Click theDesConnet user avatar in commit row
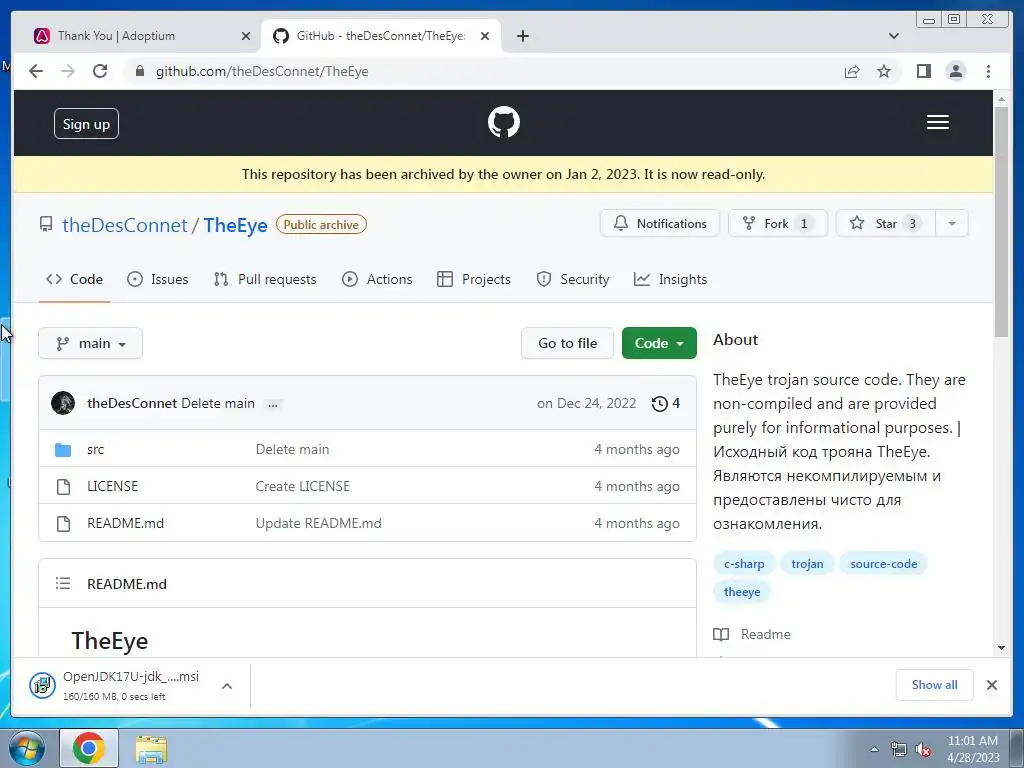 [63, 403]
